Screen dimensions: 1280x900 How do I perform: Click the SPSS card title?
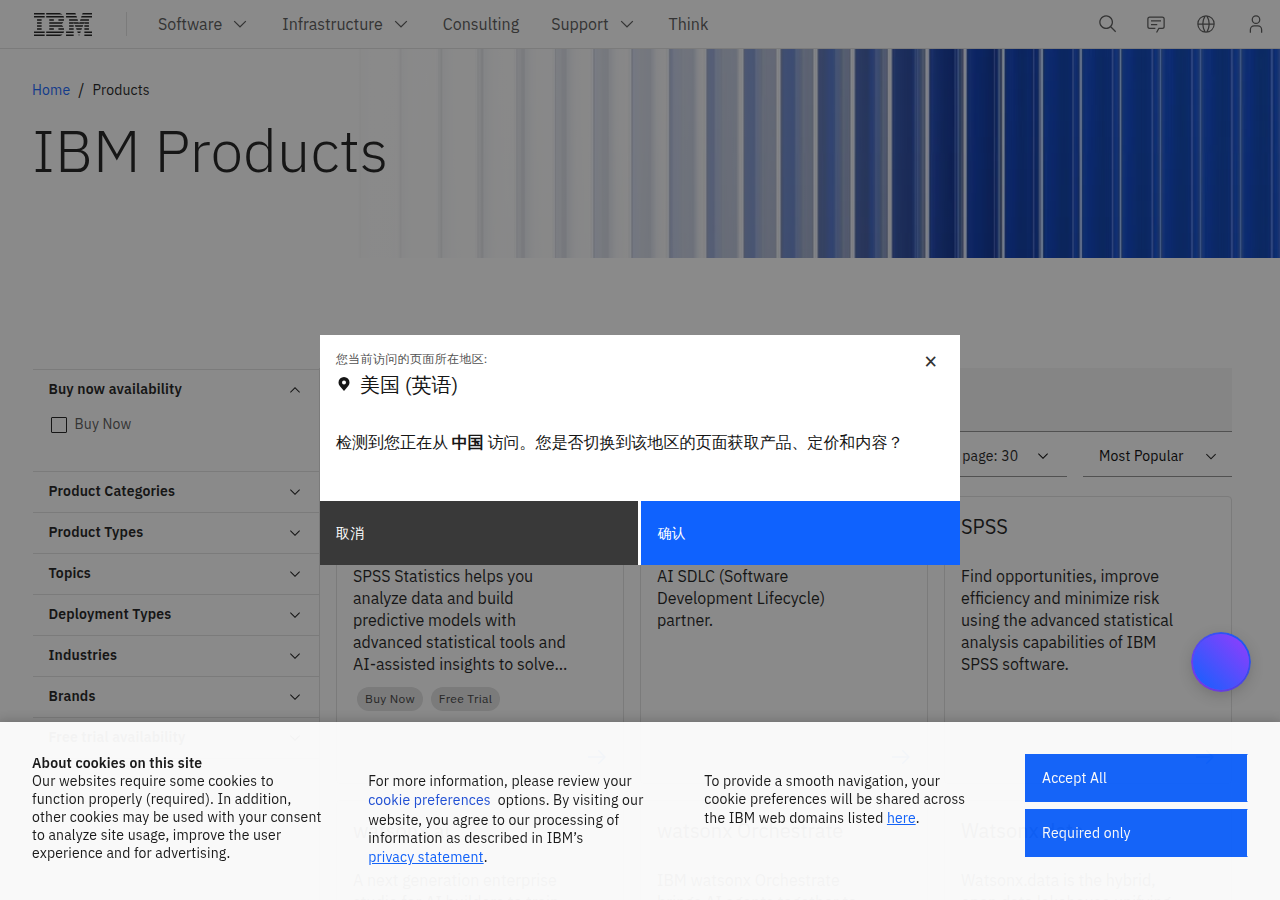coord(984,527)
